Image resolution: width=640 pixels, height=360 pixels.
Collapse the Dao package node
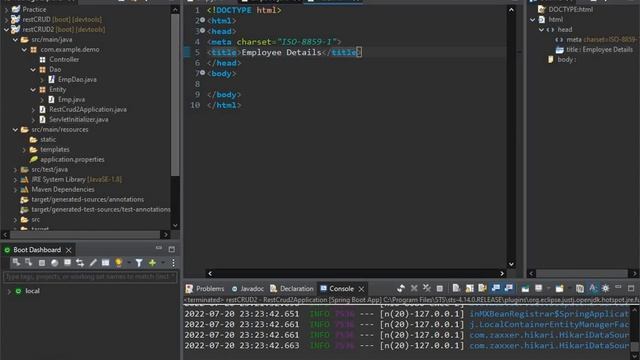33,70
